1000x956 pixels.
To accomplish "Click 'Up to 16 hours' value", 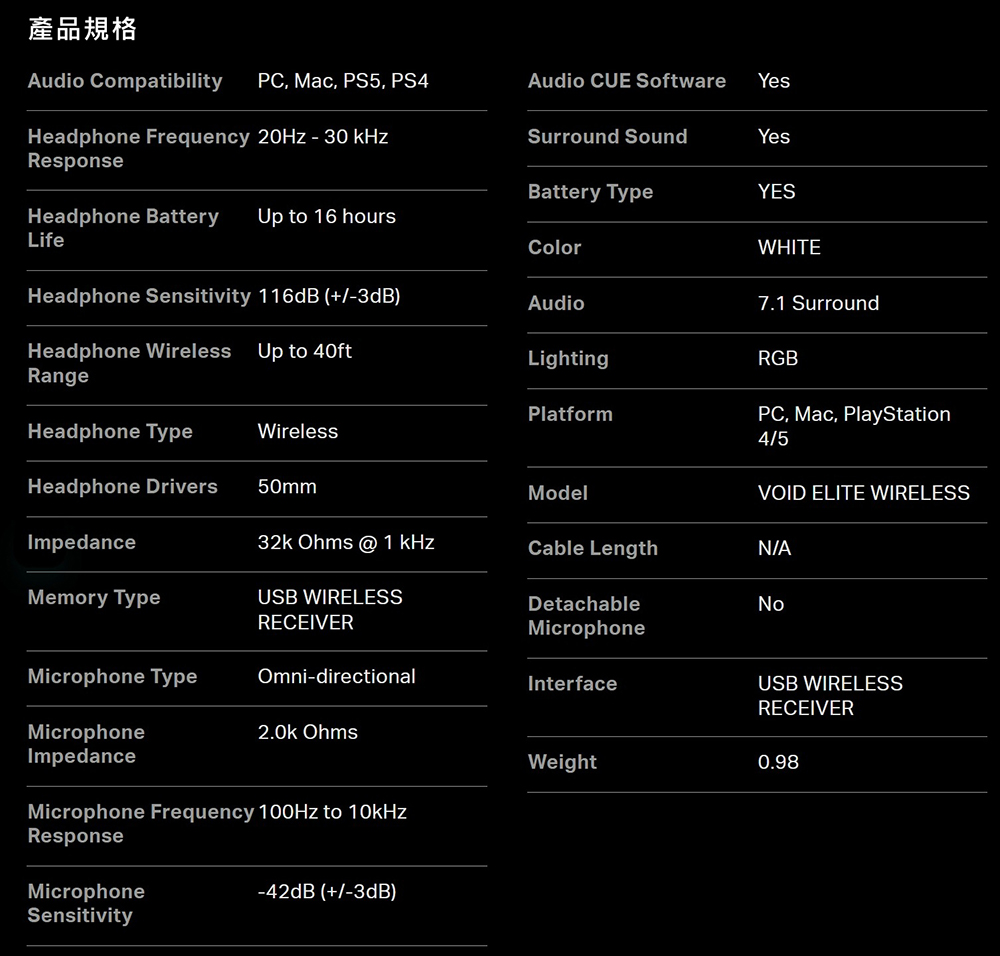I will pyautogui.click(x=327, y=216).
